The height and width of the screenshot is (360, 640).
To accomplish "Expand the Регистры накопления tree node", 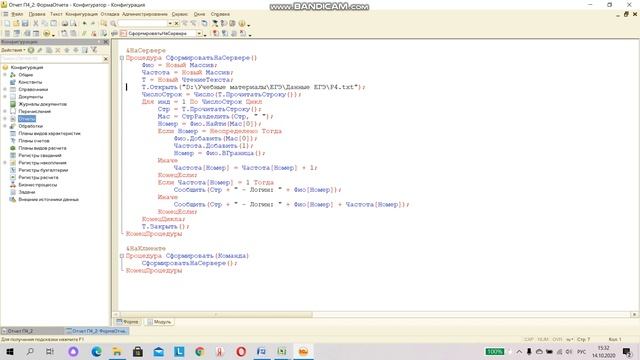I will coord(5,163).
